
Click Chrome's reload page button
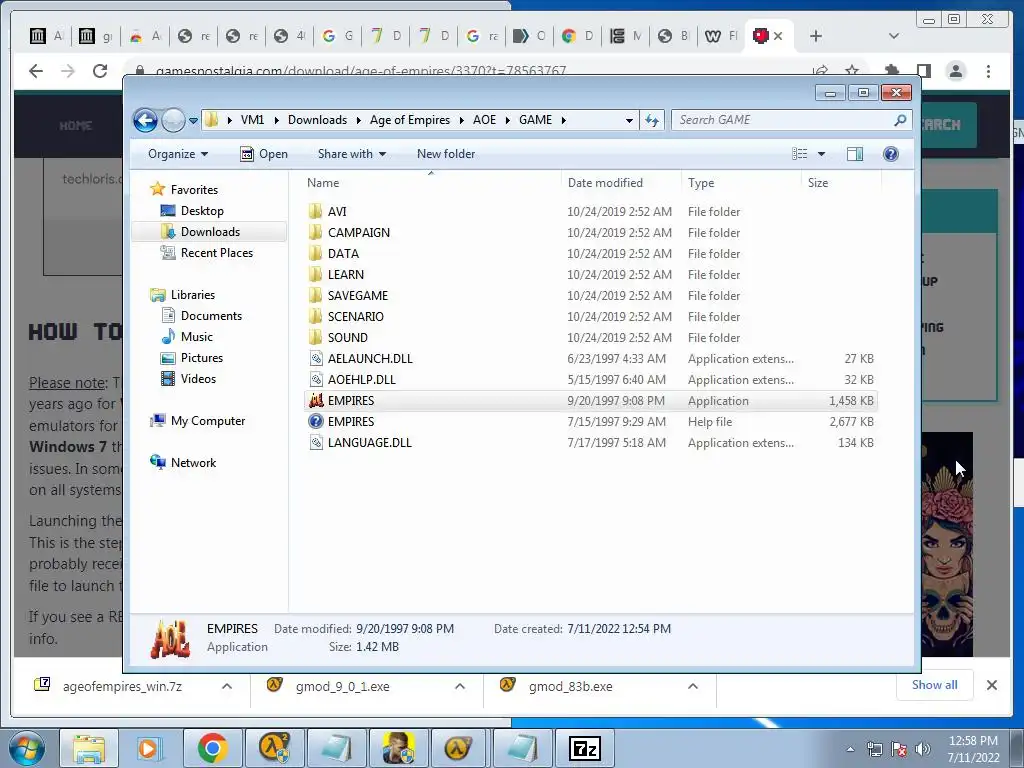pyautogui.click(x=100, y=71)
